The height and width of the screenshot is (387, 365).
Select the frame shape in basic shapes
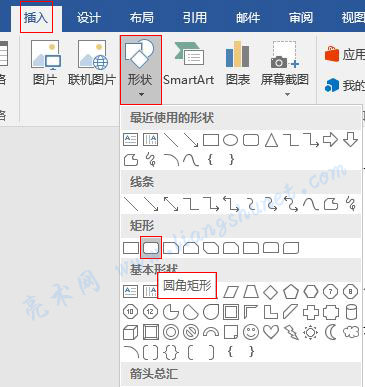pos(231,312)
